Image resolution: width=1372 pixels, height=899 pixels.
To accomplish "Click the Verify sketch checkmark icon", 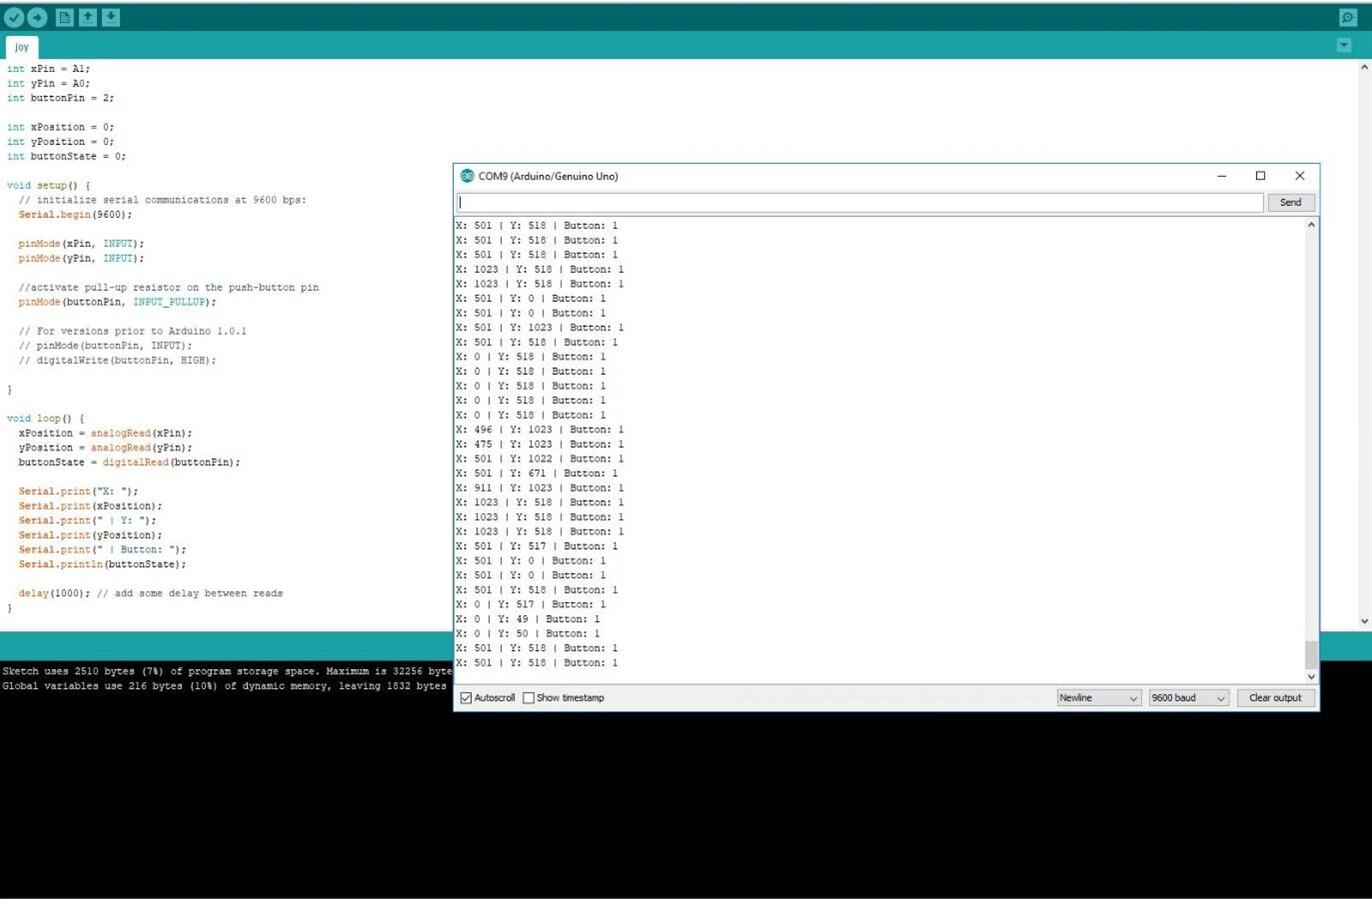I will 14,17.
